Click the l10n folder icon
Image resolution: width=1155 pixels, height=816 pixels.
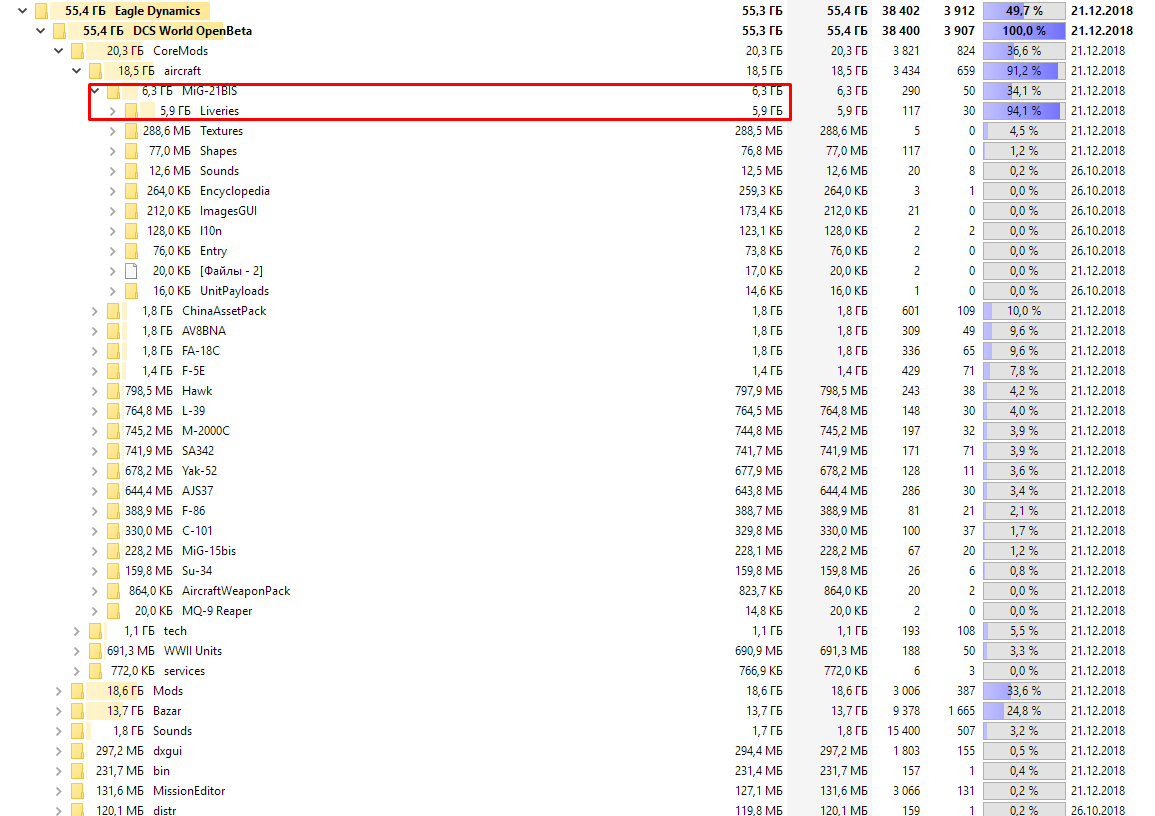(131, 231)
